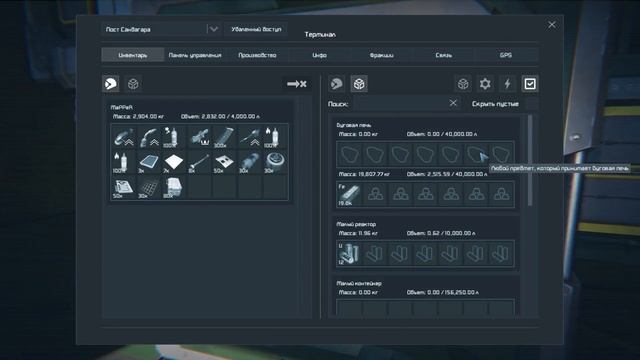This screenshot has width=640, height=360.
Task: Close the terminal window with X
Action: point(552,25)
